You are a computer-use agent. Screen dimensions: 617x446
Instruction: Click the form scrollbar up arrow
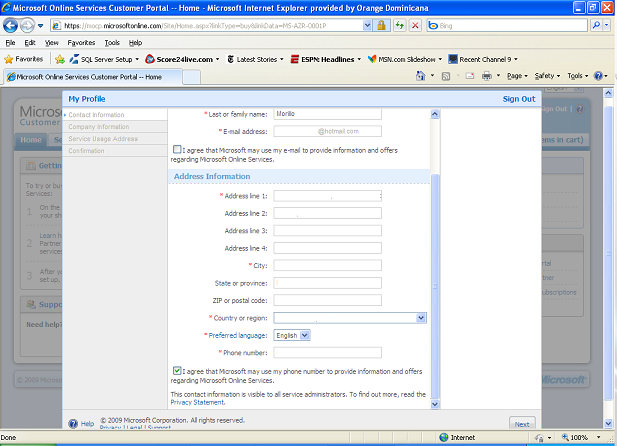(x=435, y=114)
